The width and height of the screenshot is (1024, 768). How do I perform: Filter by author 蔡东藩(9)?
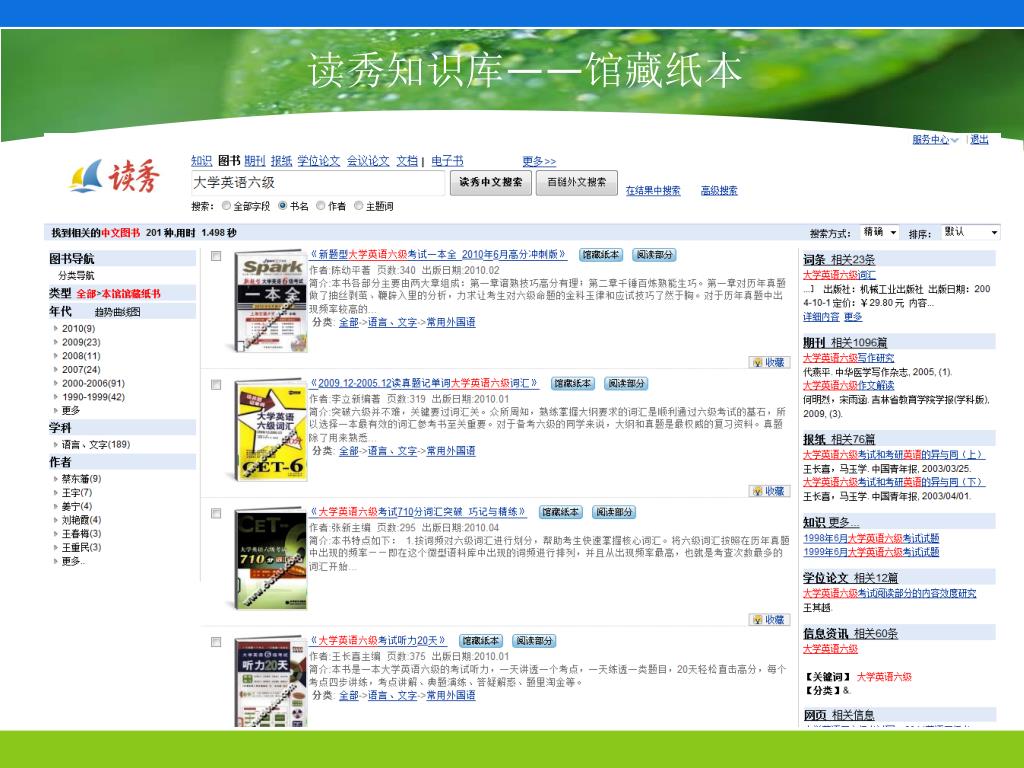[81, 479]
